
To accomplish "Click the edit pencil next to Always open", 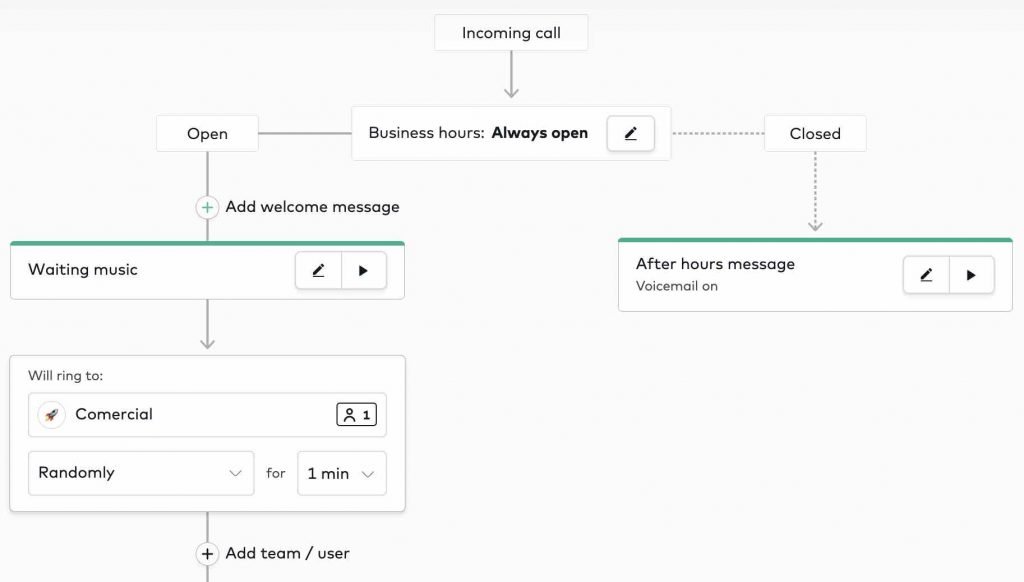I will tap(630, 133).
